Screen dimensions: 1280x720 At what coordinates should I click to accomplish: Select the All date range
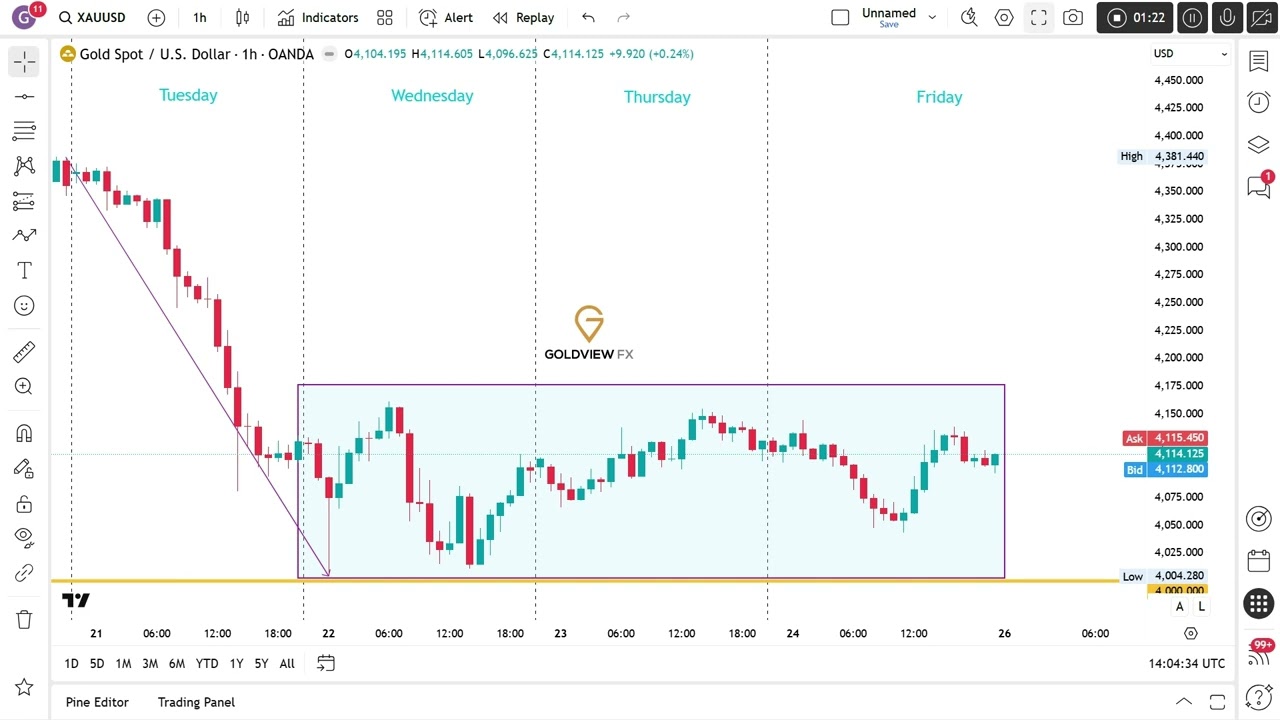[x=287, y=664]
